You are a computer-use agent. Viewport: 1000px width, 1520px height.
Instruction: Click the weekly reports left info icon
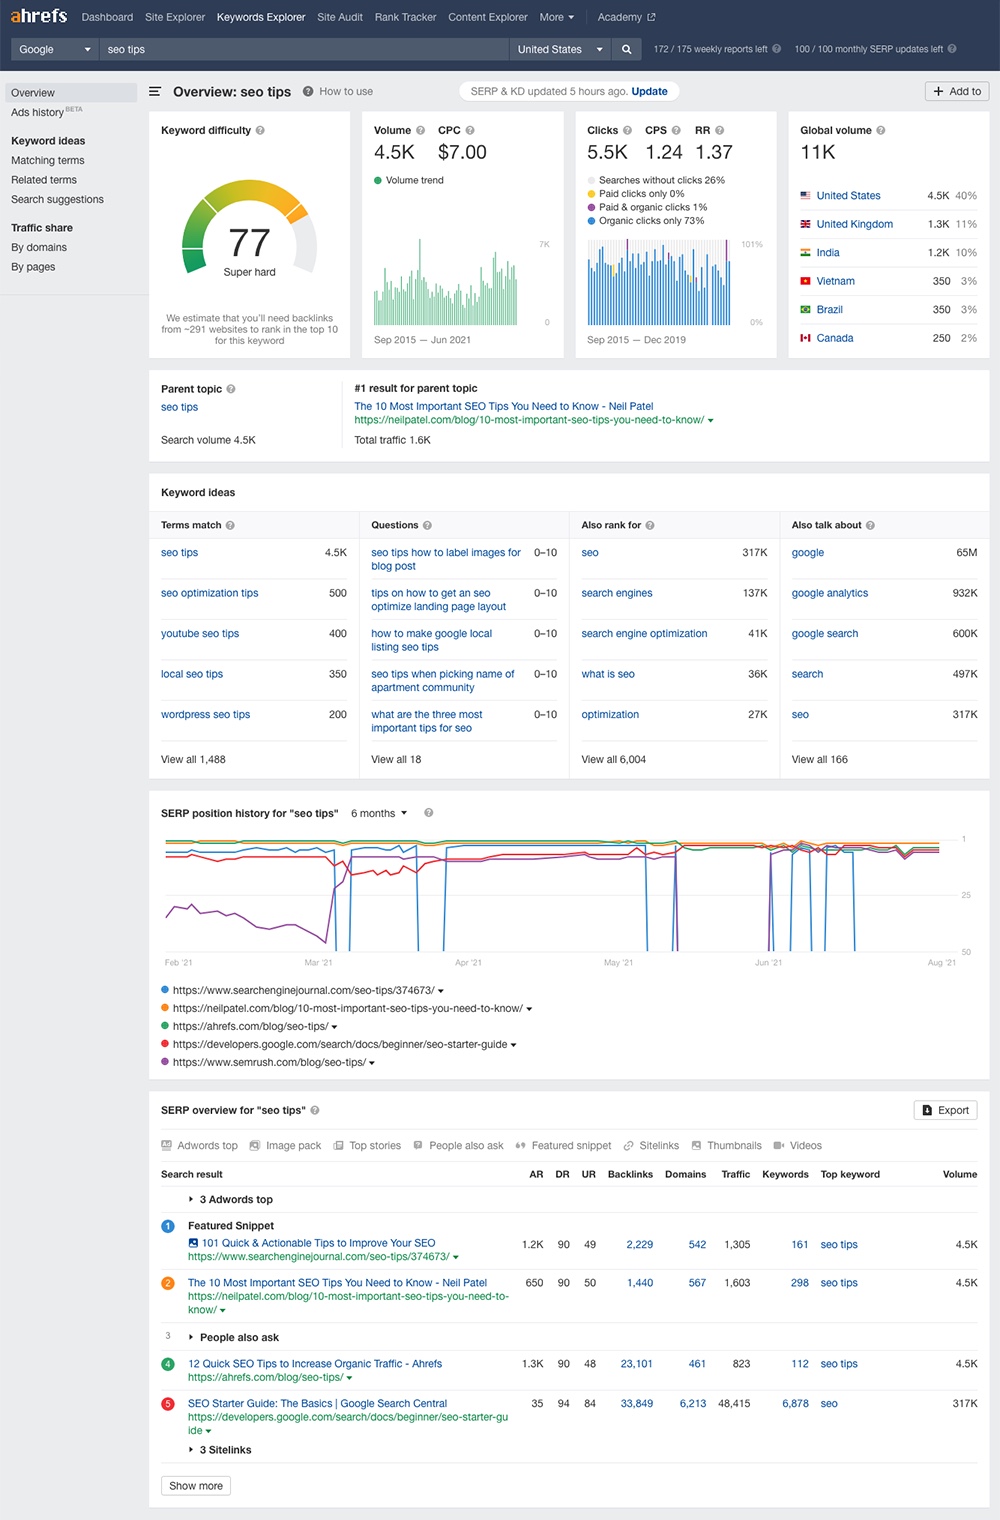pyautogui.click(x=776, y=48)
